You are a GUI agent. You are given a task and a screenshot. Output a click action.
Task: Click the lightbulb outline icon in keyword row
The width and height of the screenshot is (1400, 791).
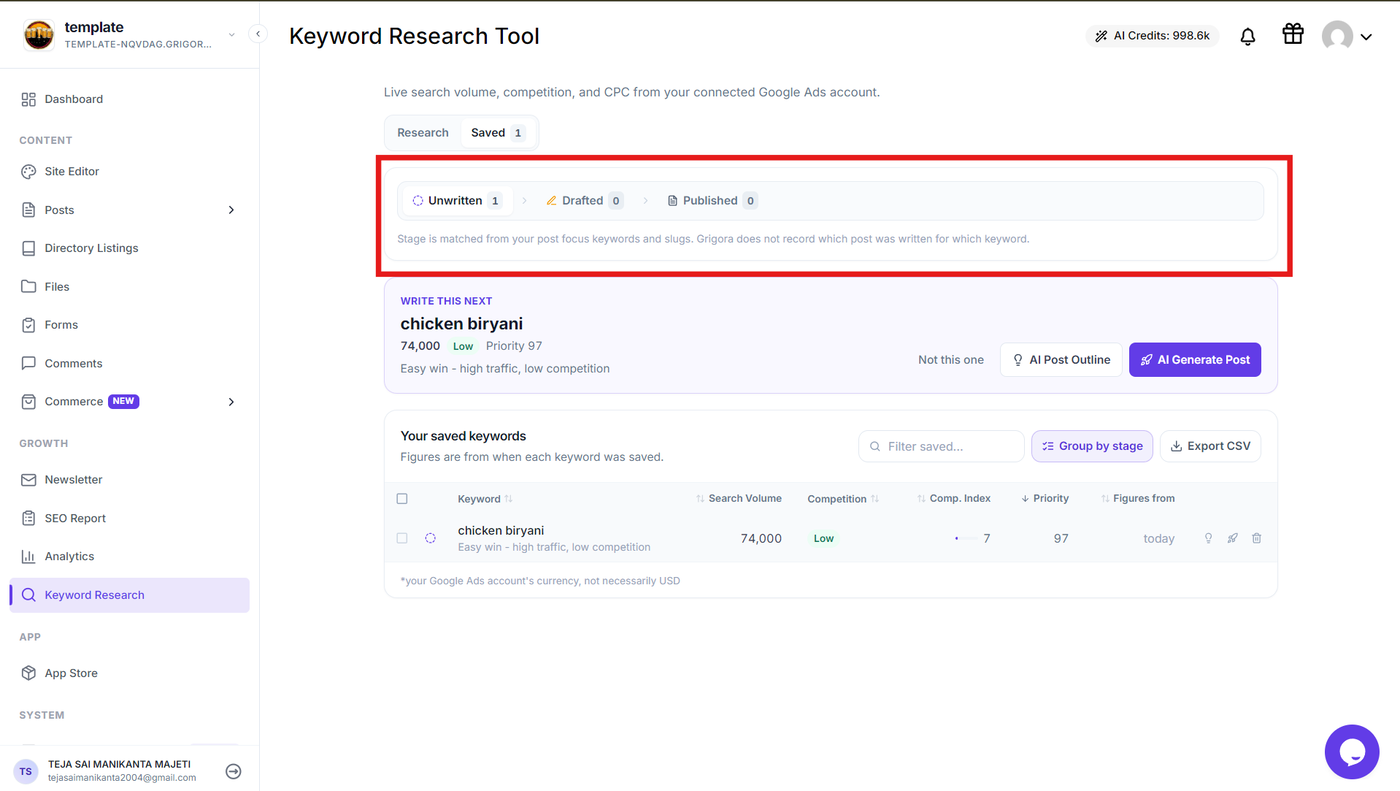tap(1208, 538)
